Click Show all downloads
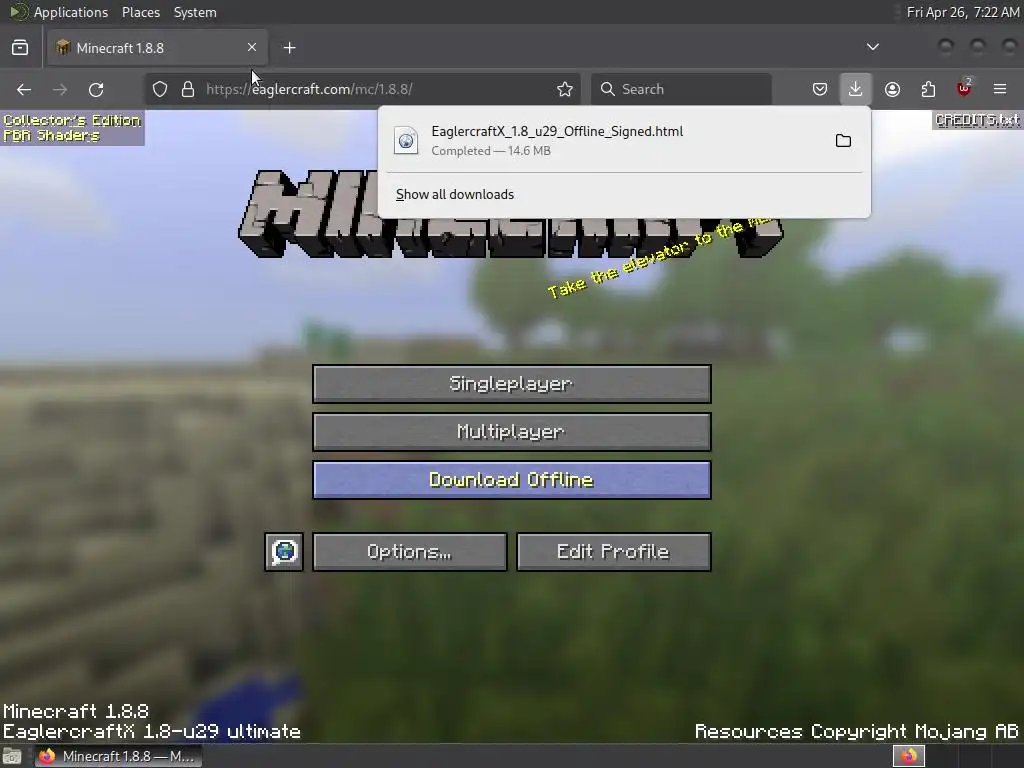Viewport: 1024px width, 768px height. [455, 195]
